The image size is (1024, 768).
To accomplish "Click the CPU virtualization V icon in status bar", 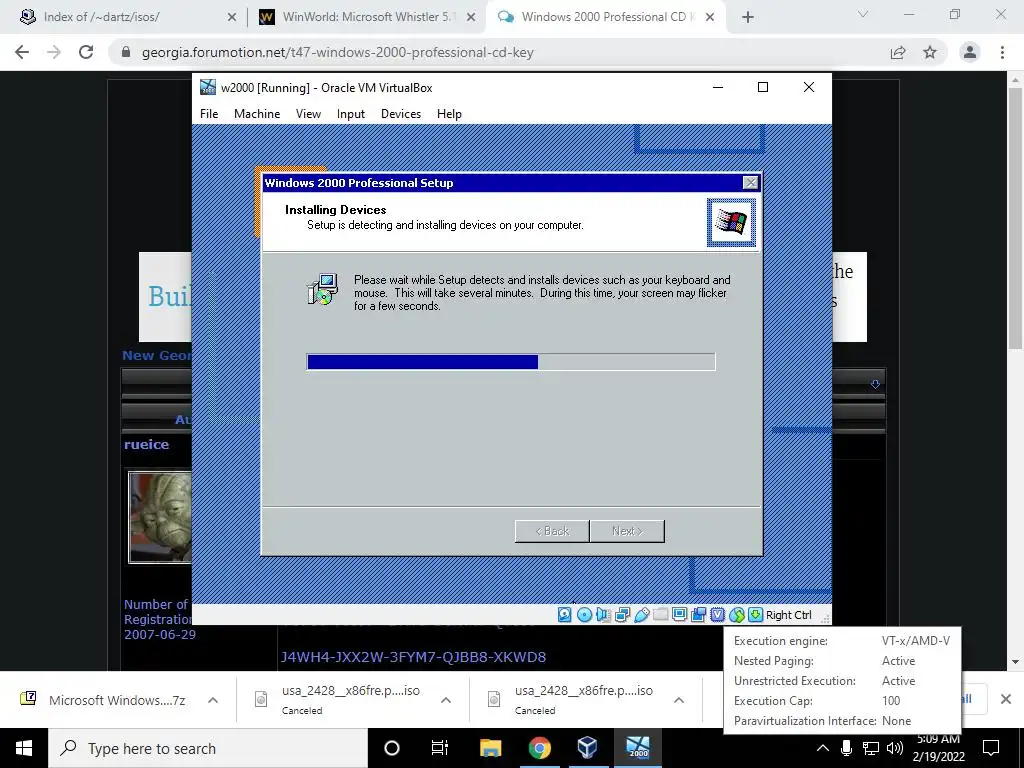I will click(x=718, y=615).
